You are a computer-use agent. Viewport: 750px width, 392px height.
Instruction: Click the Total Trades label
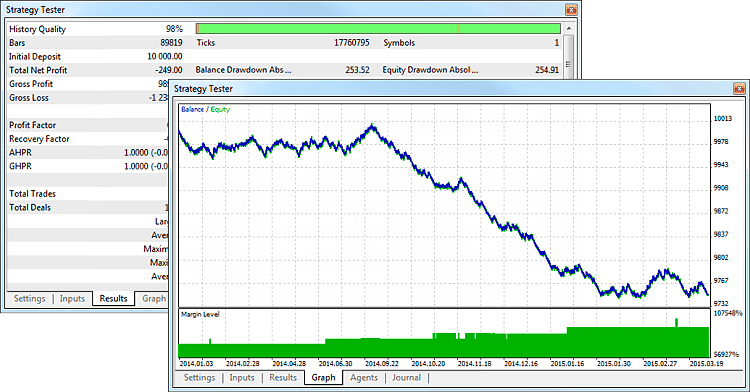pyautogui.click(x=33, y=194)
